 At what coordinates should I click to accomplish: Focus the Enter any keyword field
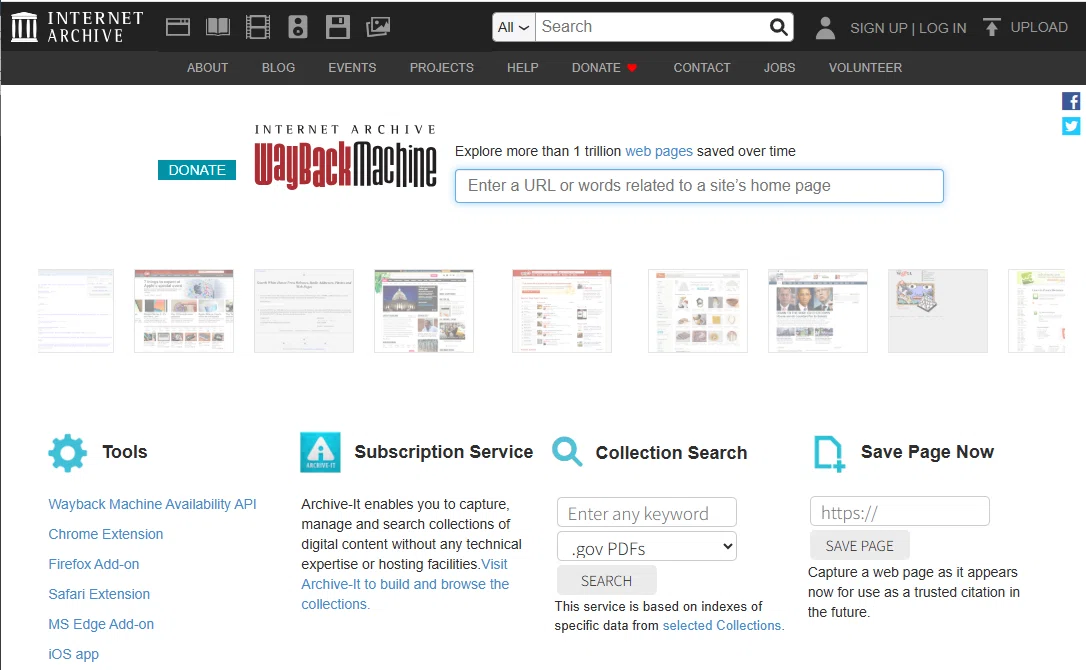coord(647,513)
